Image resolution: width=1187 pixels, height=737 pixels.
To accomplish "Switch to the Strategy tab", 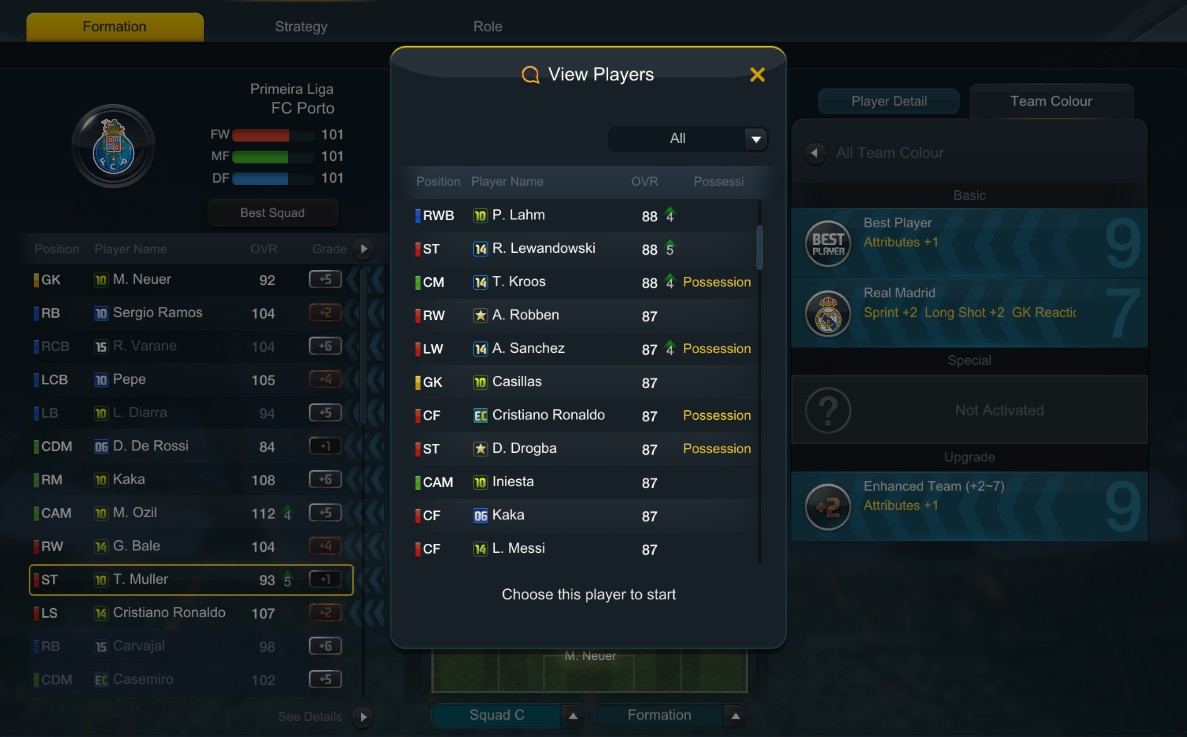I will (301, 26).
